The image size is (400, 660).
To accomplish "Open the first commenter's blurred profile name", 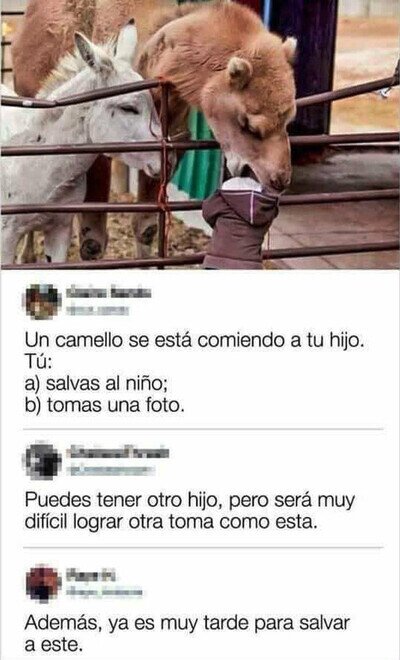I will (x=109, y=293).
